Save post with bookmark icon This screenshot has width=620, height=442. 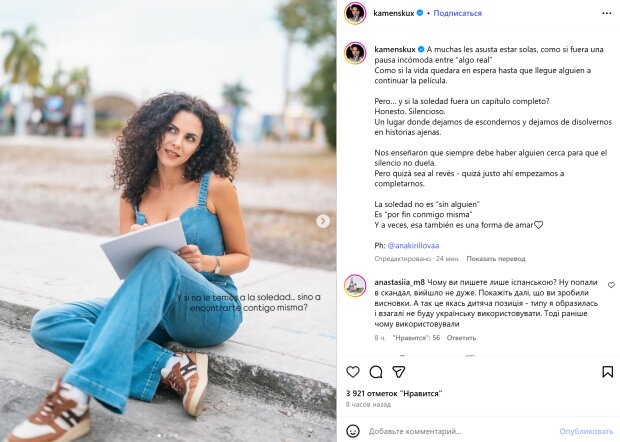tap(607, 372)
